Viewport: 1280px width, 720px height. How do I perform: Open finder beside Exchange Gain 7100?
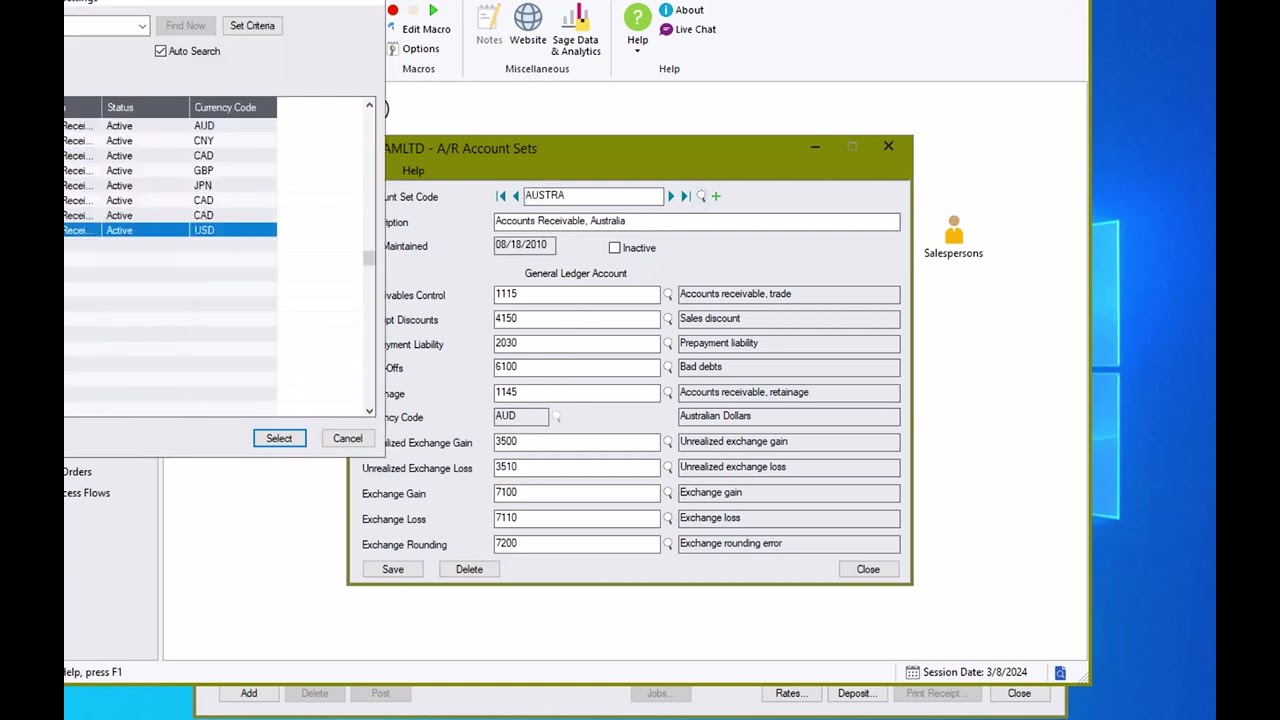pos(668,493)
